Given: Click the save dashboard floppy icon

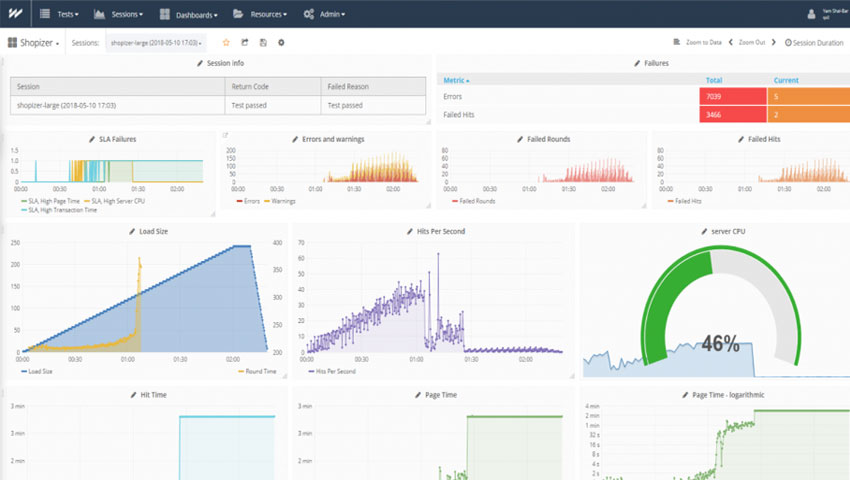Looking at the screenshot, I should (x=262, y=43).
